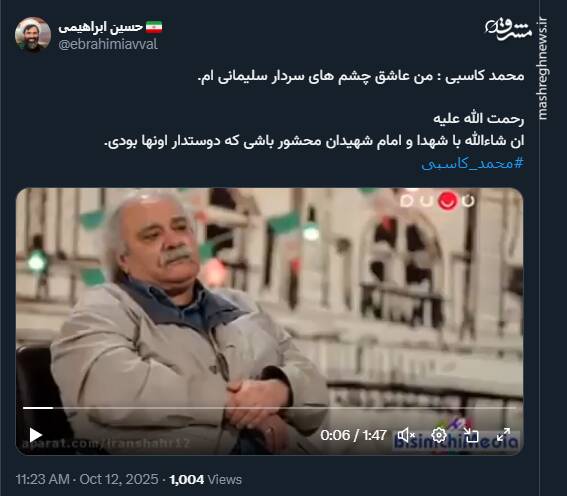Open the author display name حسین ابراهیمی
The image size is (567, 496).
(x=101, y=27)
